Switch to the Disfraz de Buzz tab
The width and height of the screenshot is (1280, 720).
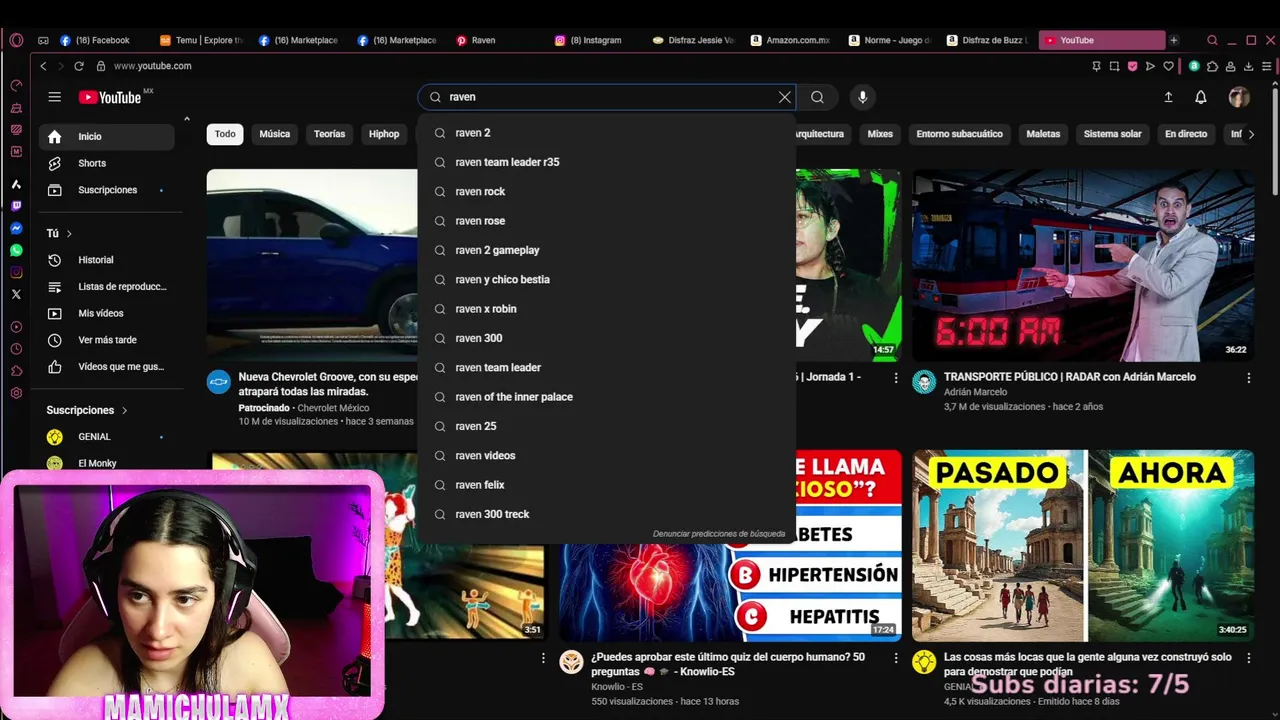[988, 40]
